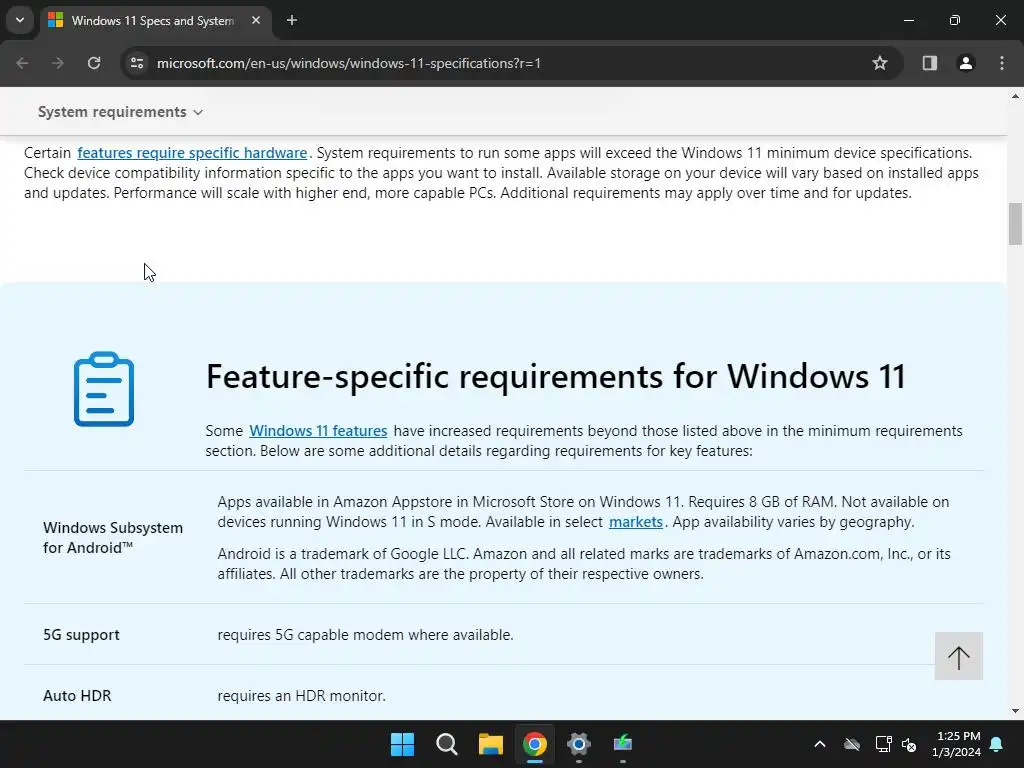1024x768 pixels.
Task: Bookmark this page with the star icon
Action: (880, 63)
